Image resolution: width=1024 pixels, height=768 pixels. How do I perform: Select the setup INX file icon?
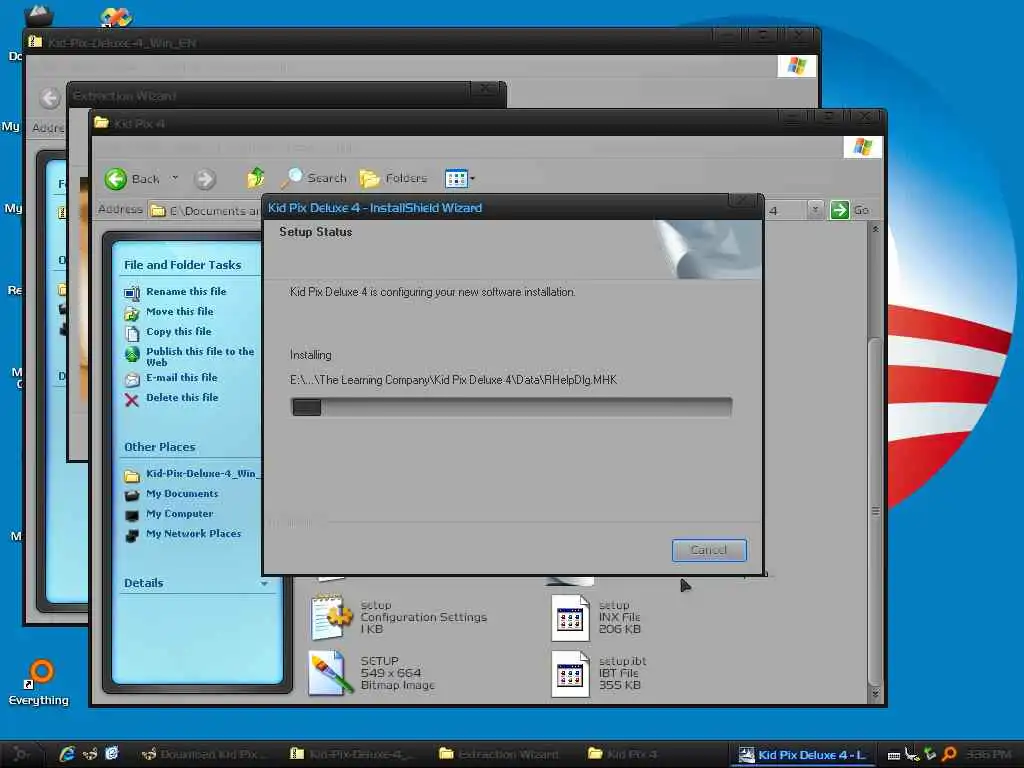tap(570, 617)
